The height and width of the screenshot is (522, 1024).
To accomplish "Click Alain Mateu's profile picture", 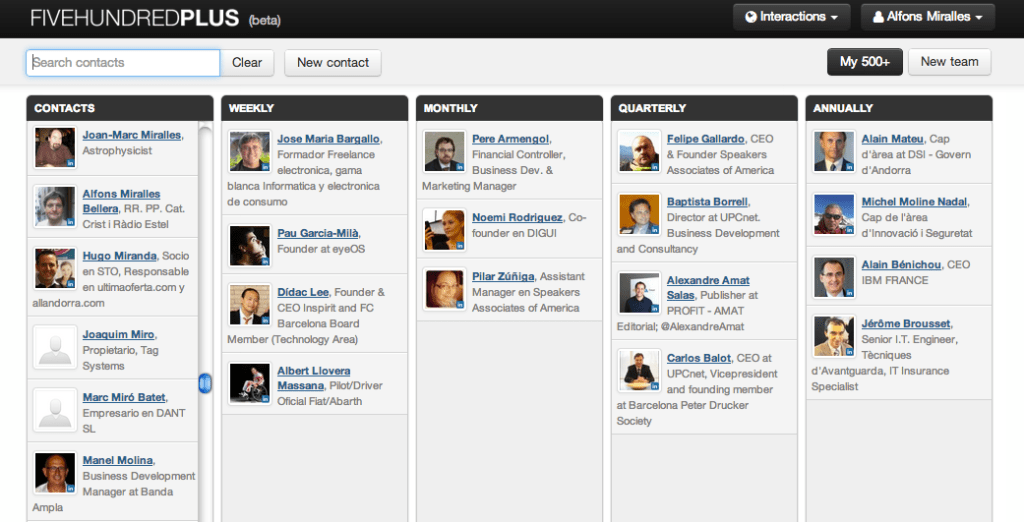I will pos(833,151).
